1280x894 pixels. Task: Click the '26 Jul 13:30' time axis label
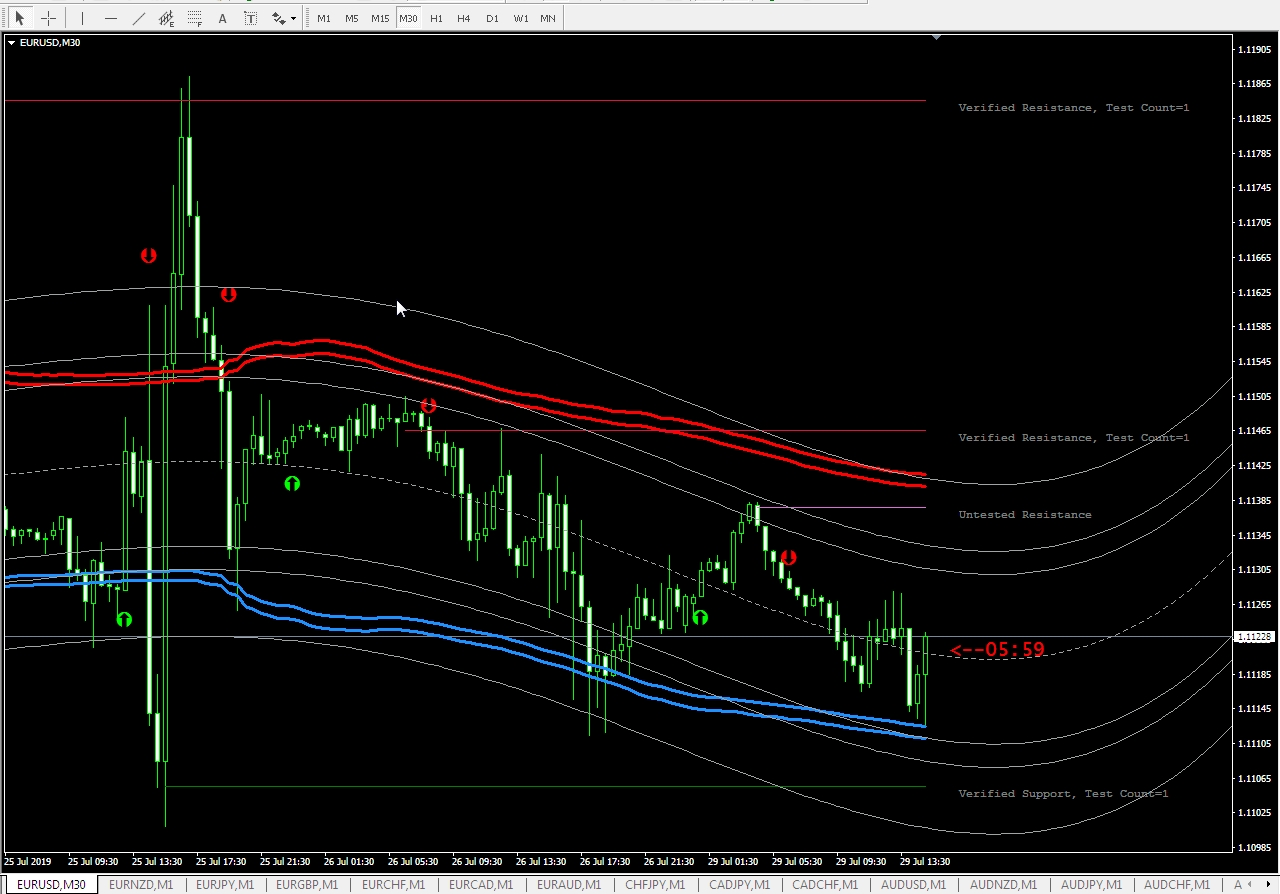(541, 861)
